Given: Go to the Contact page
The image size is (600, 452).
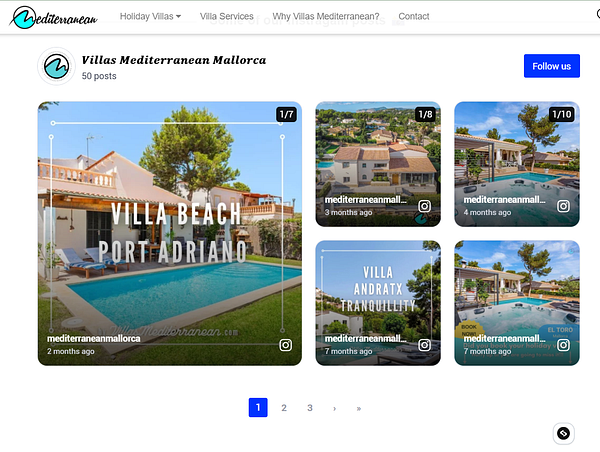Looking at the screenshot, I should pyautogui.click(x=414, y=16).
